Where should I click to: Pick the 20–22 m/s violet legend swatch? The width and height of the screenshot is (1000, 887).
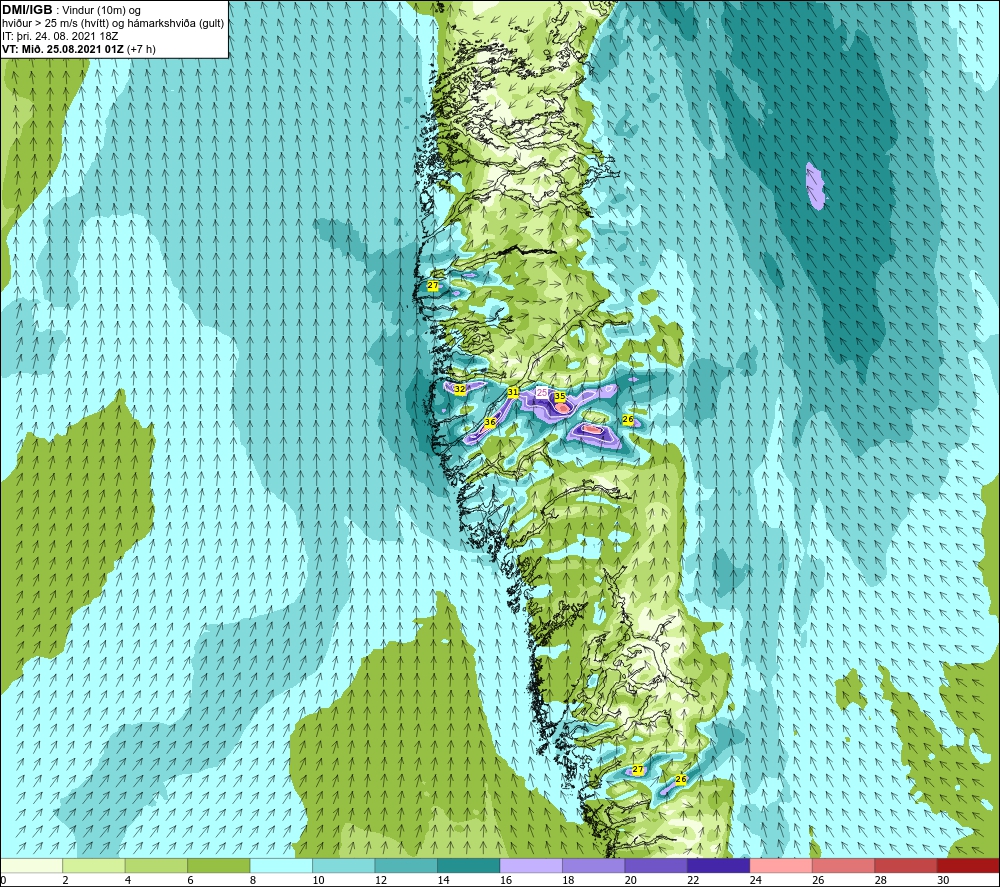tap(656, 866)
